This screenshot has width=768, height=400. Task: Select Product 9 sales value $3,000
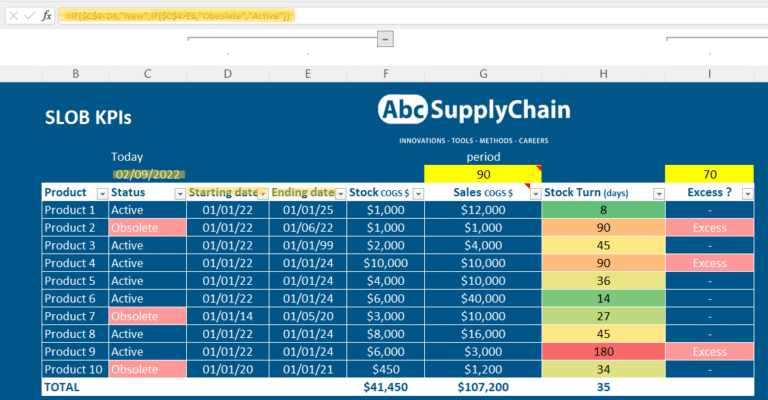(483, 352)
